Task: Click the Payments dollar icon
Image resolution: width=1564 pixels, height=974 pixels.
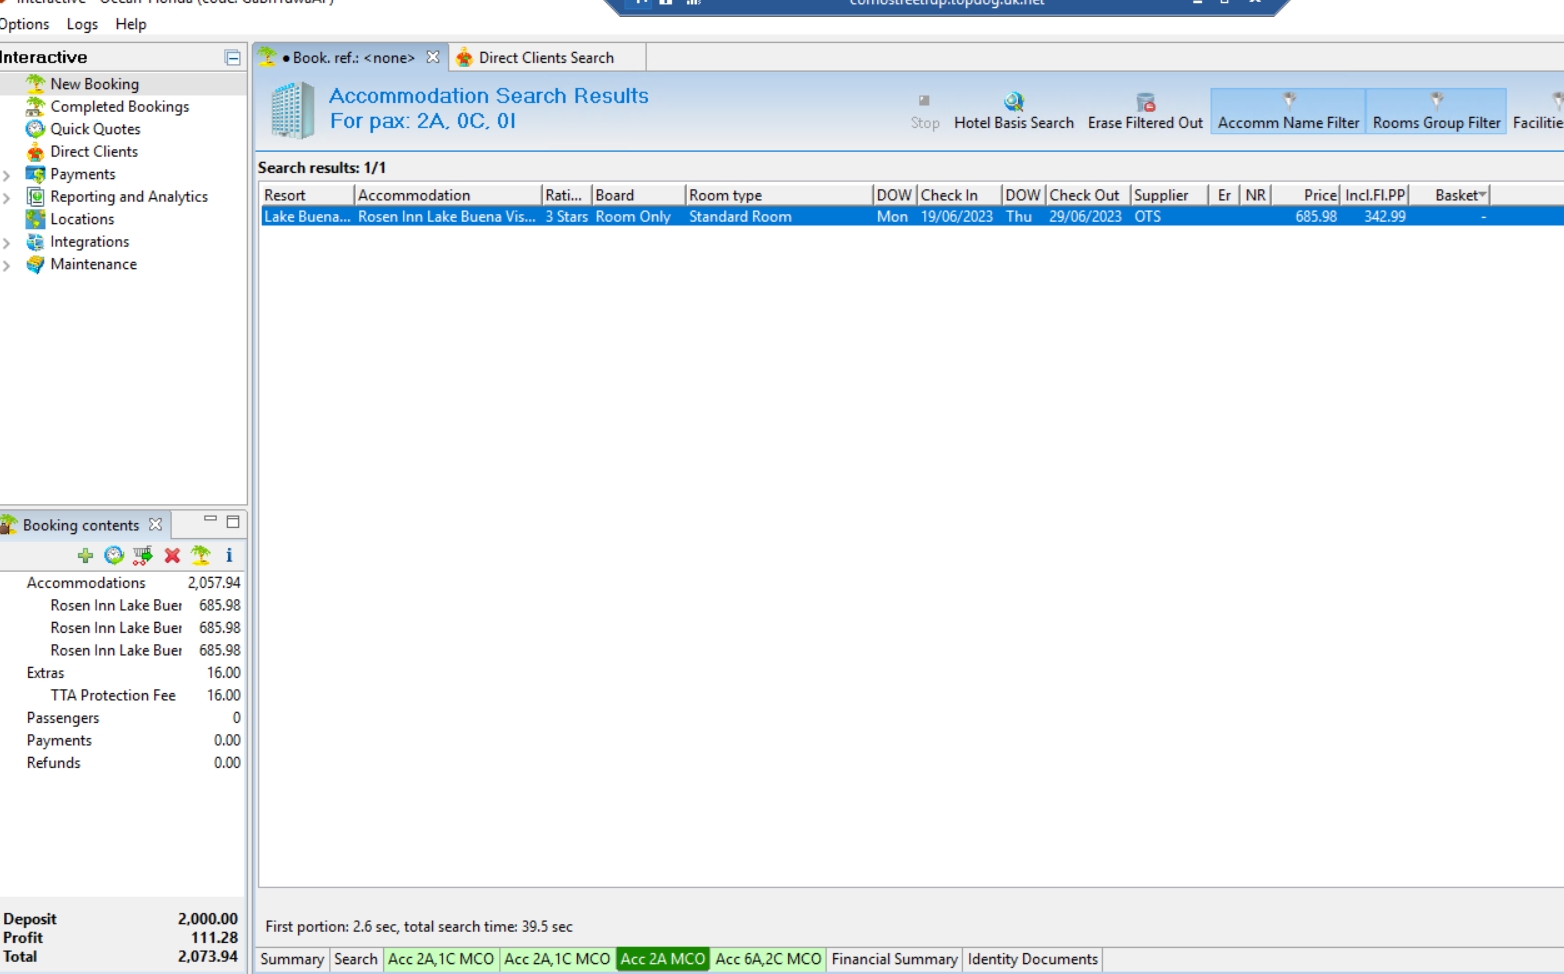Action: coord(35,174)
